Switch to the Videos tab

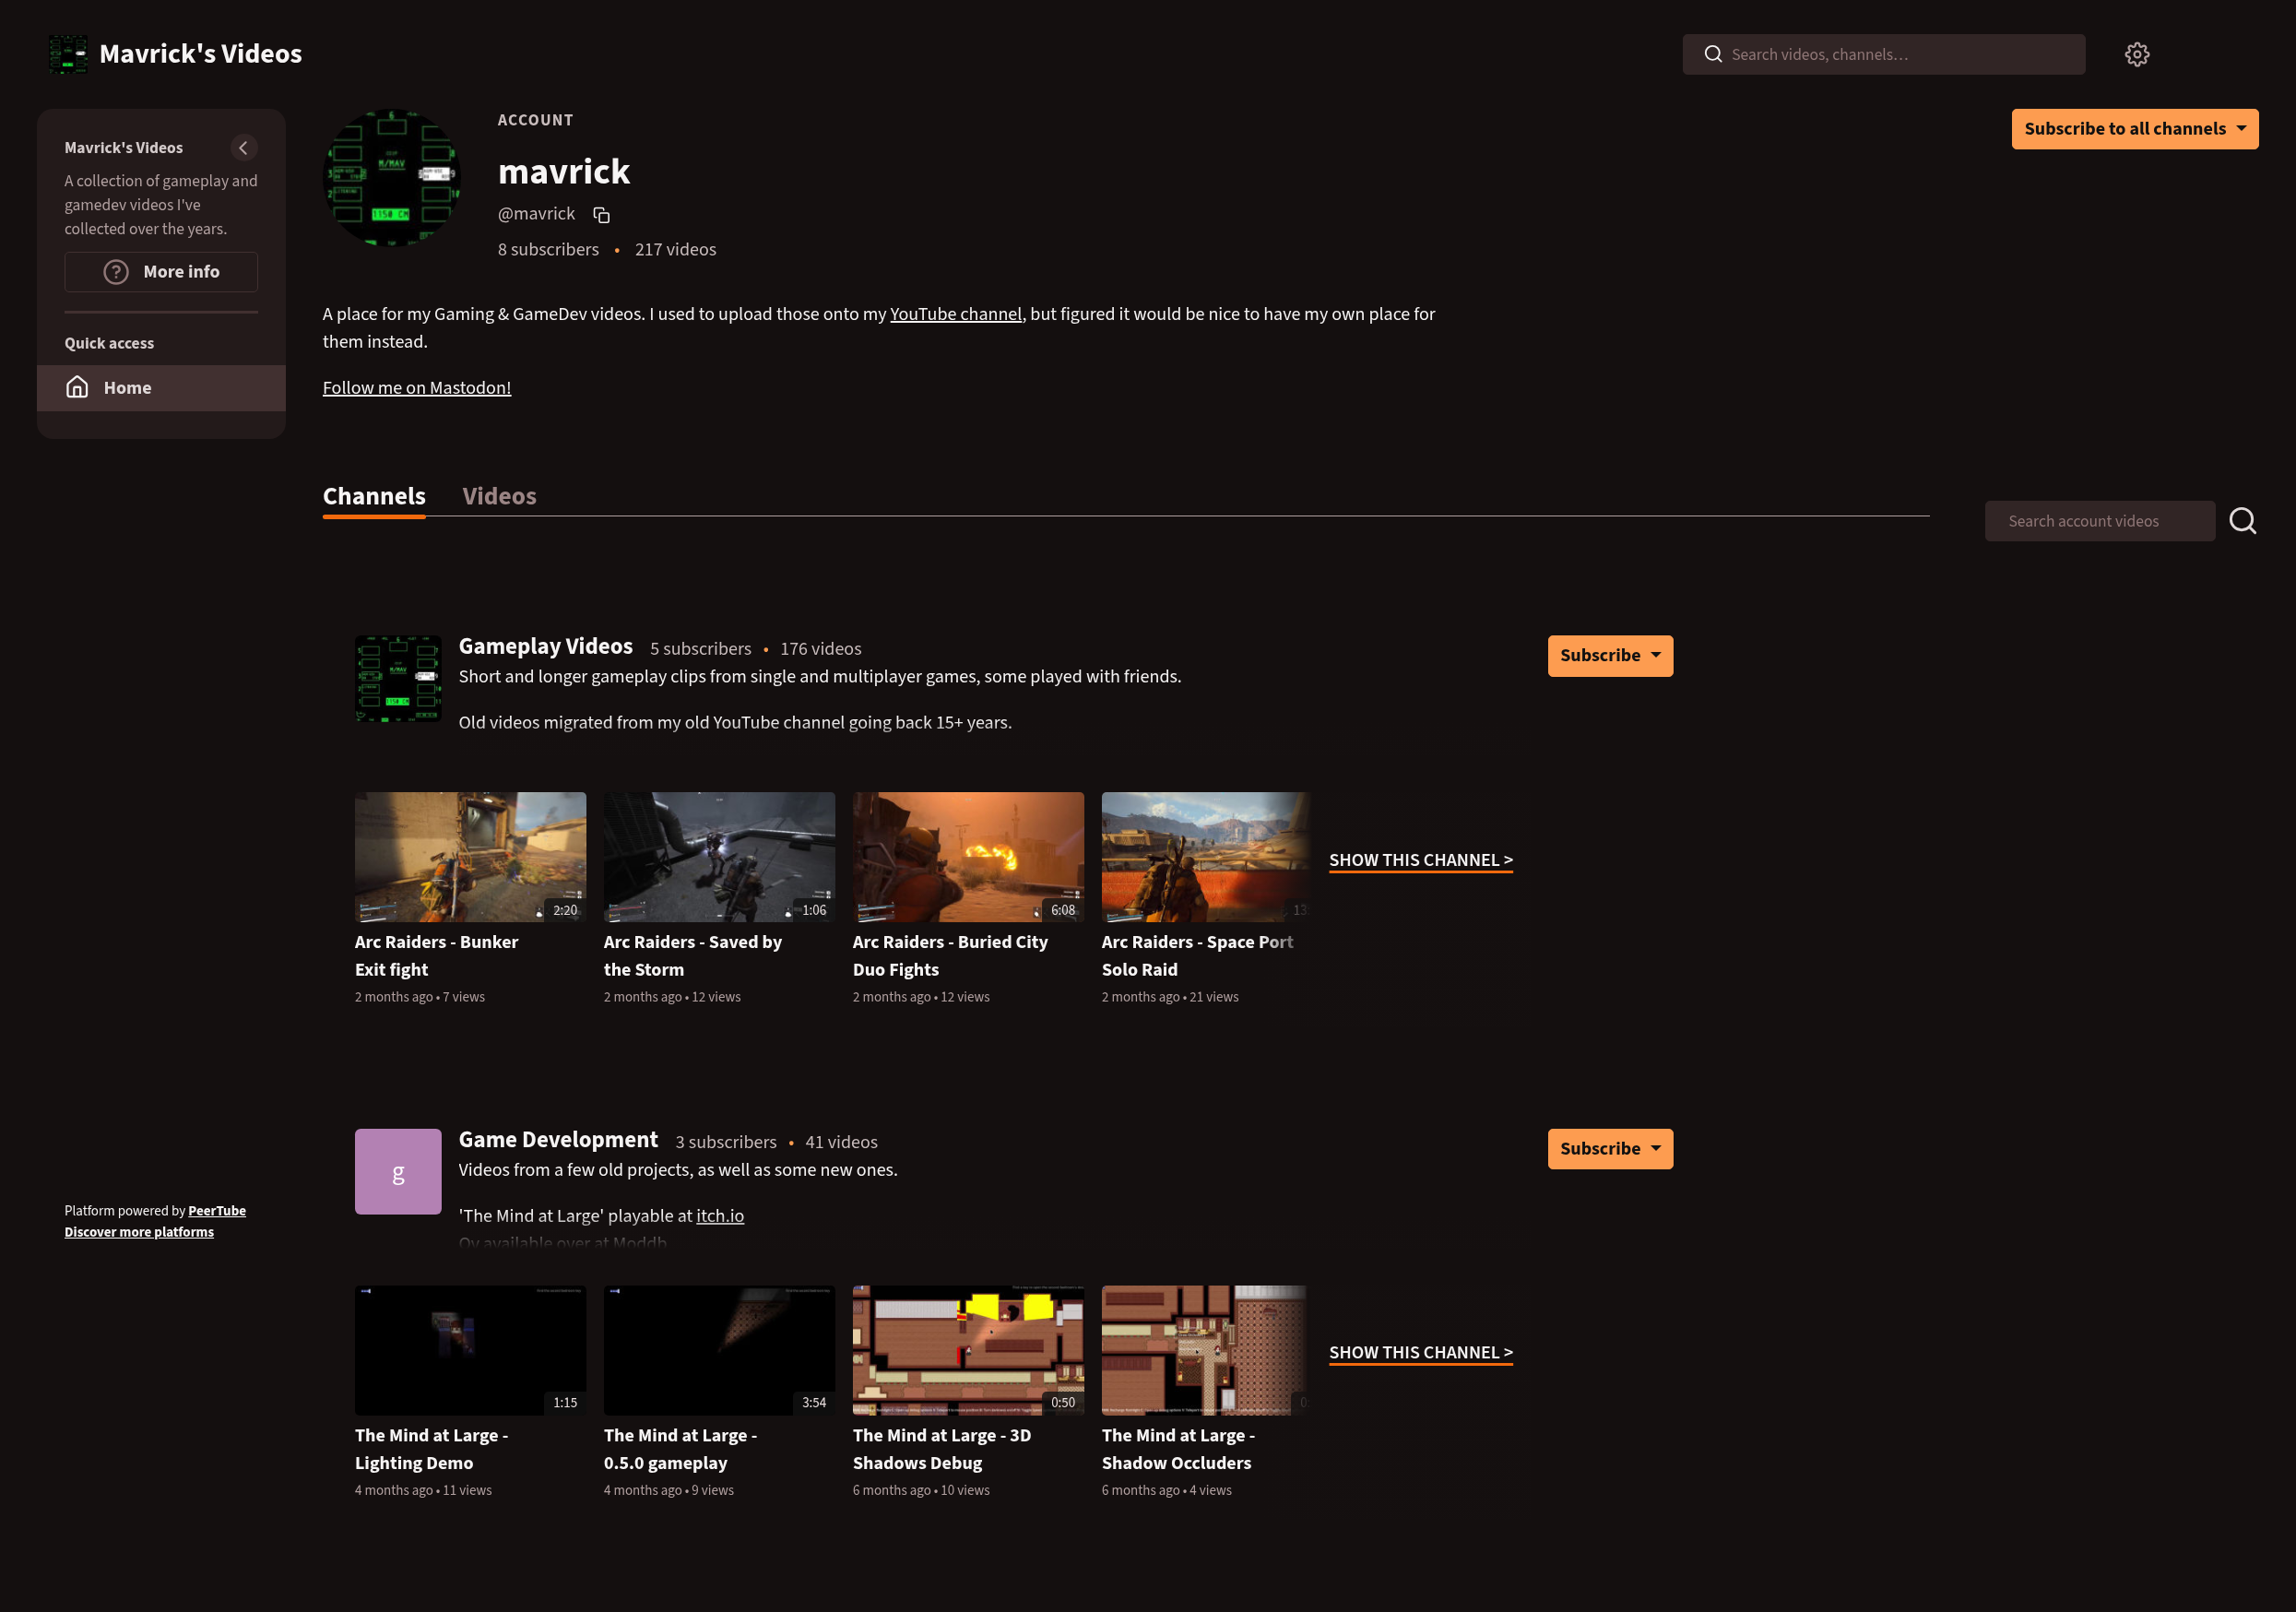click(x=499, y=496)
